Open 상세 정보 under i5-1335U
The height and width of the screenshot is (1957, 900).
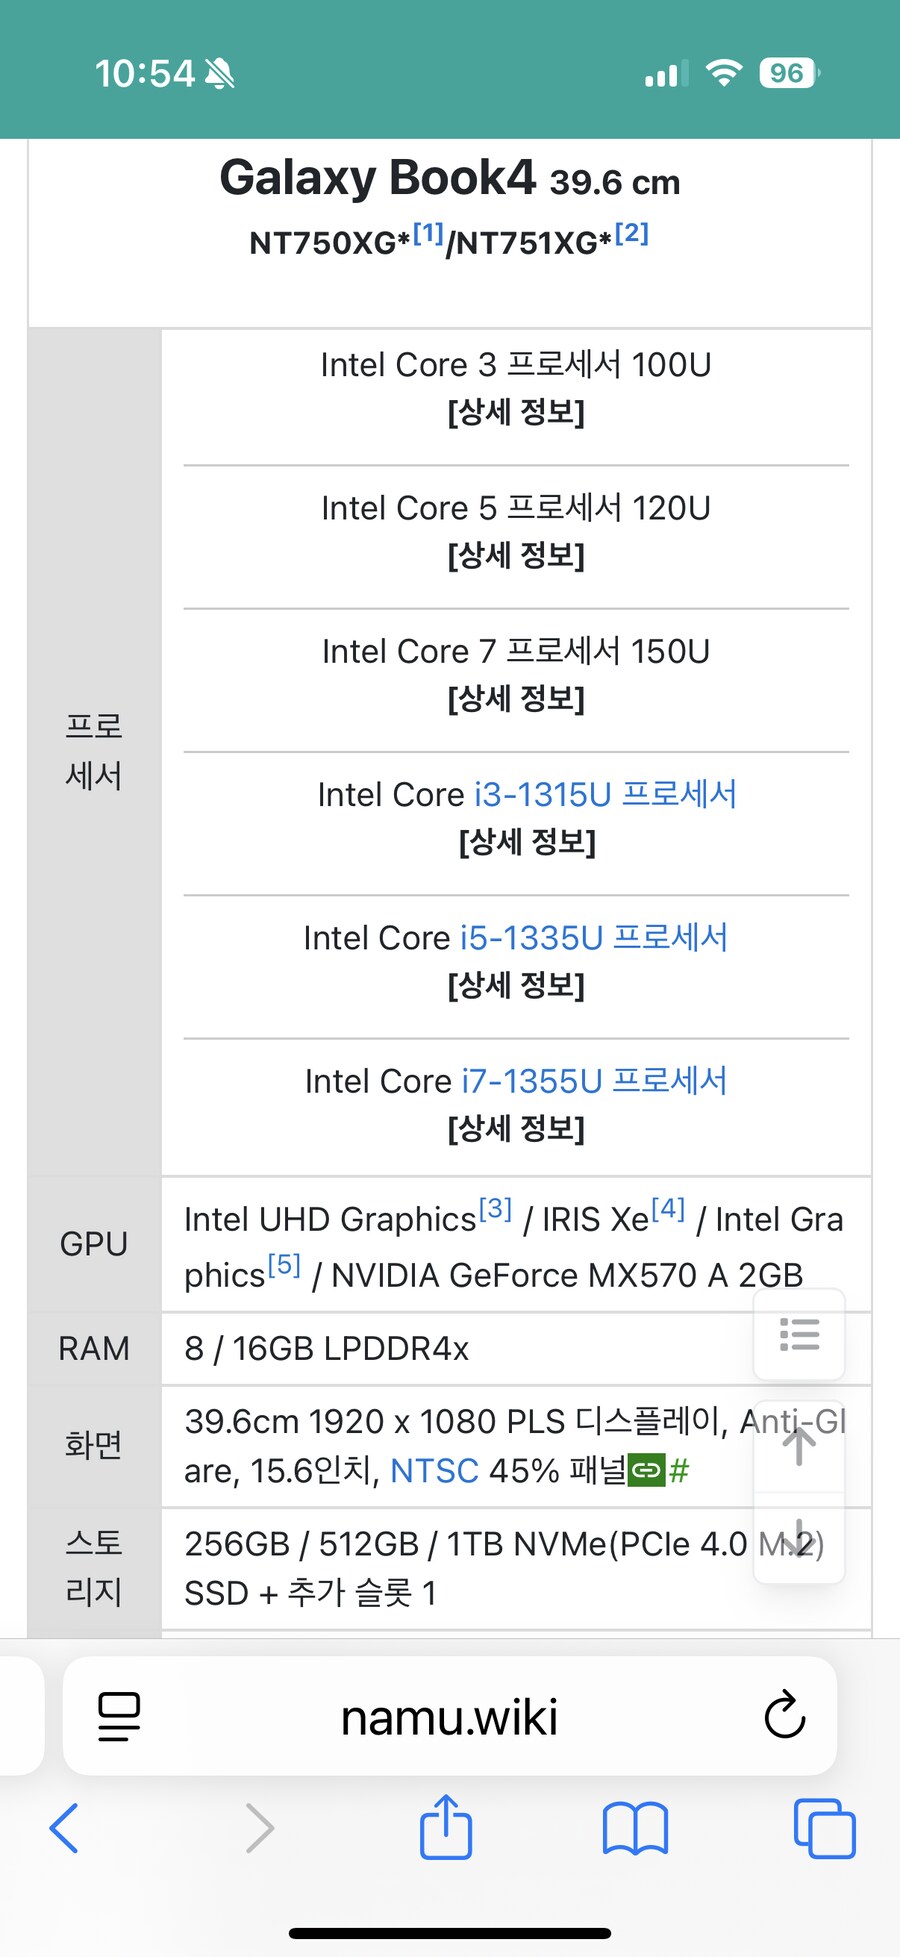[516, 985]
